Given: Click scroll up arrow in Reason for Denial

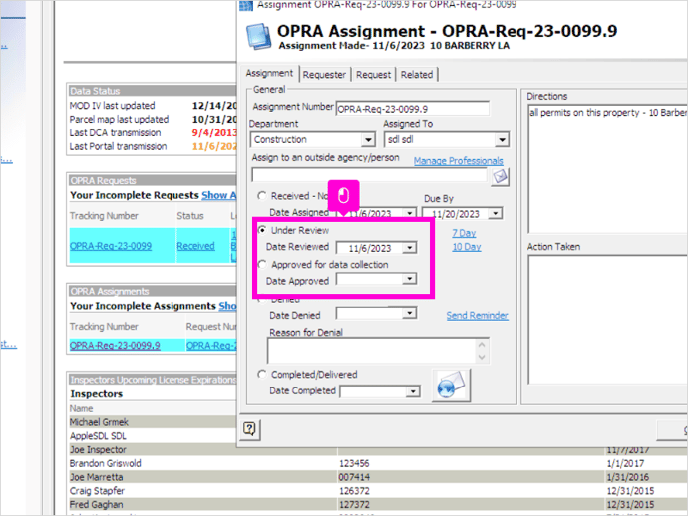Looking at the screenshot, I should (x=482, y=344).
